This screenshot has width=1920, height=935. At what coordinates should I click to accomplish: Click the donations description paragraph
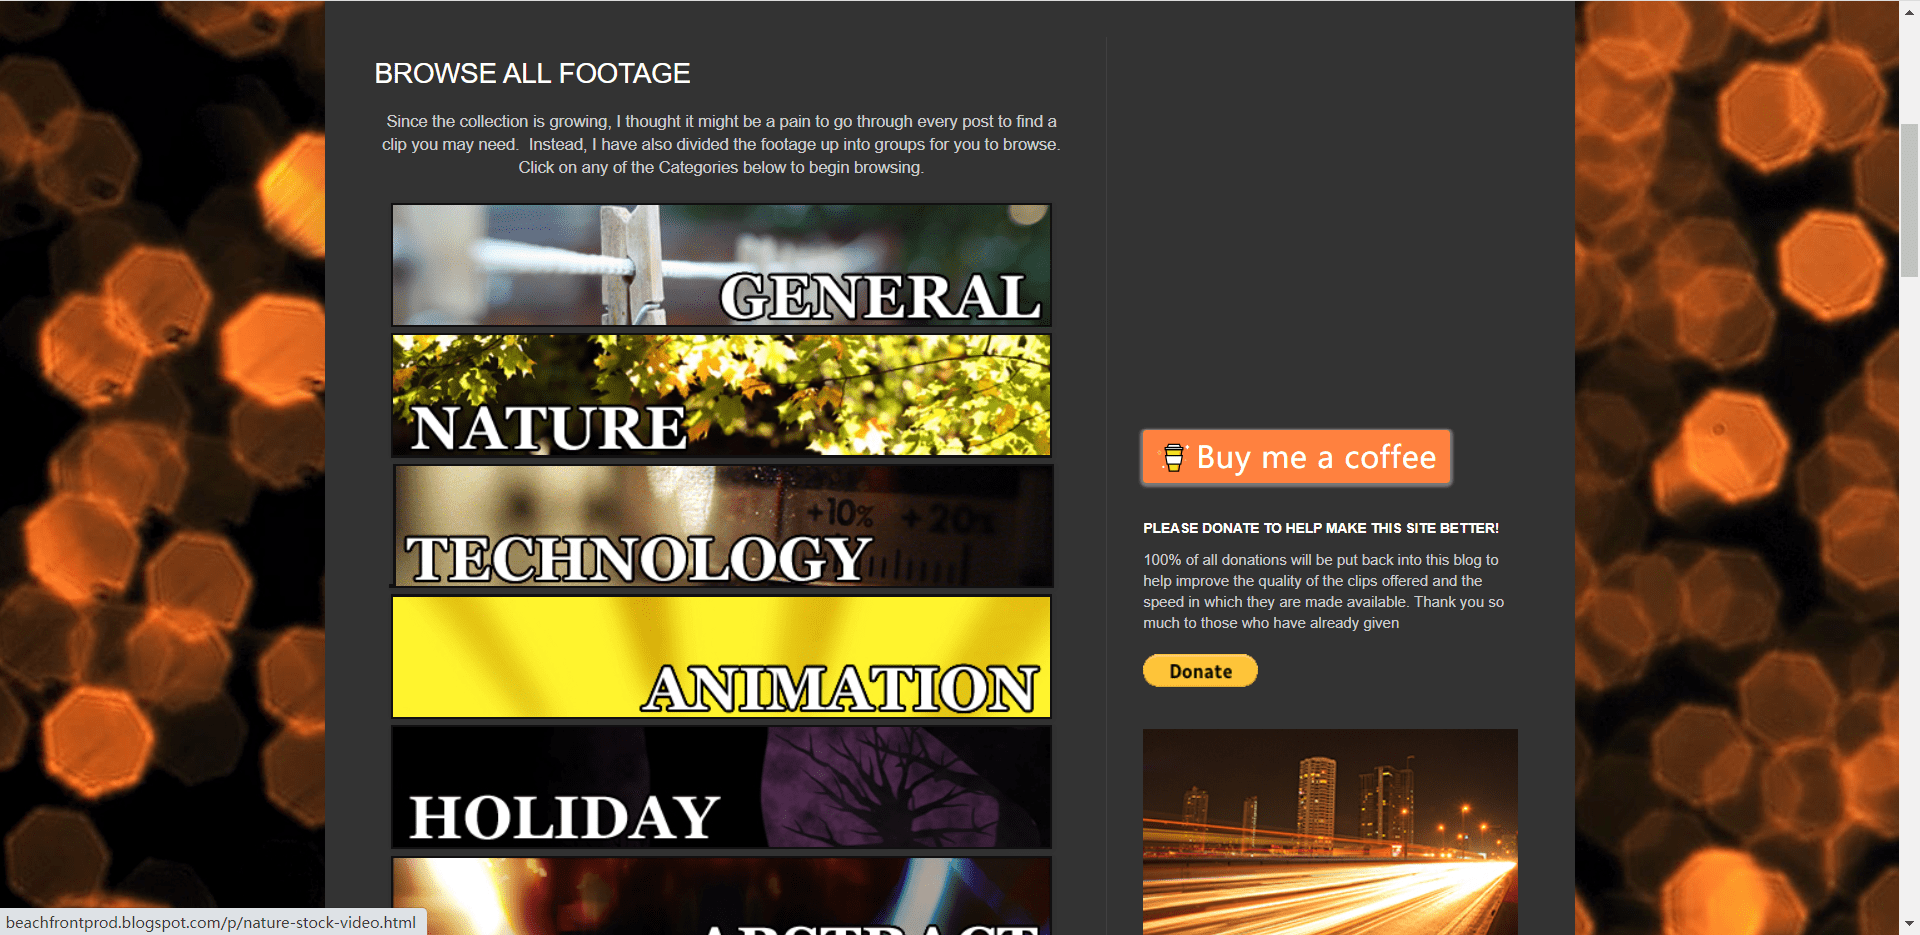(1323, 591)
